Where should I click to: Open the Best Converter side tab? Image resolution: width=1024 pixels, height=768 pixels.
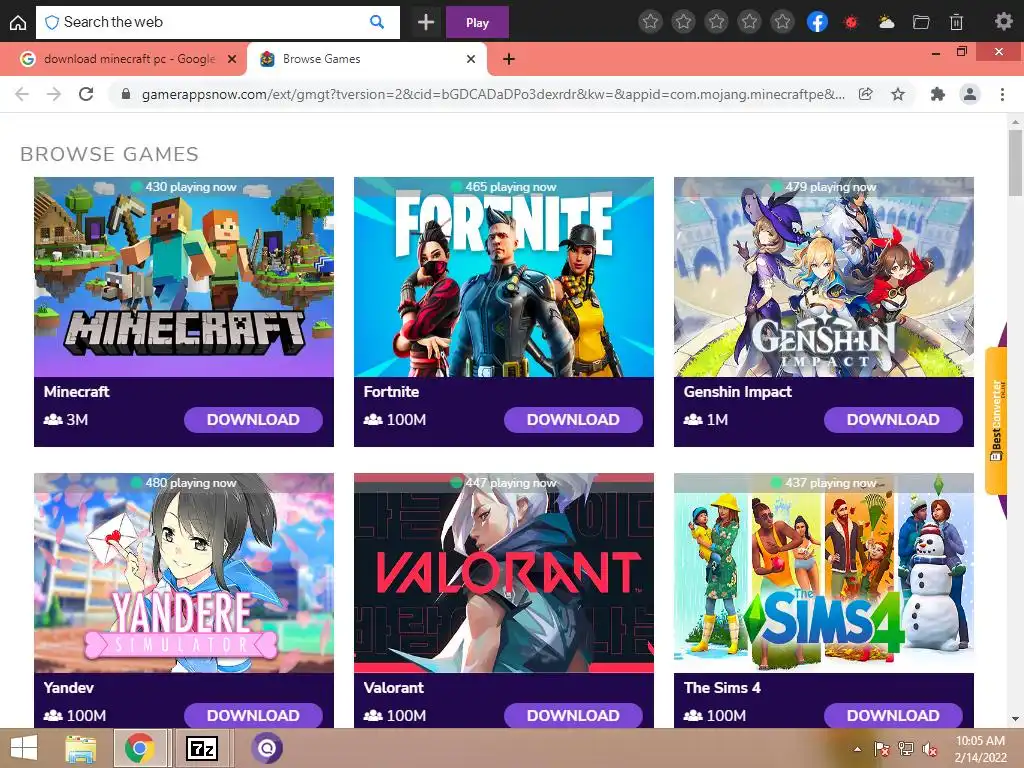[997, 420]
